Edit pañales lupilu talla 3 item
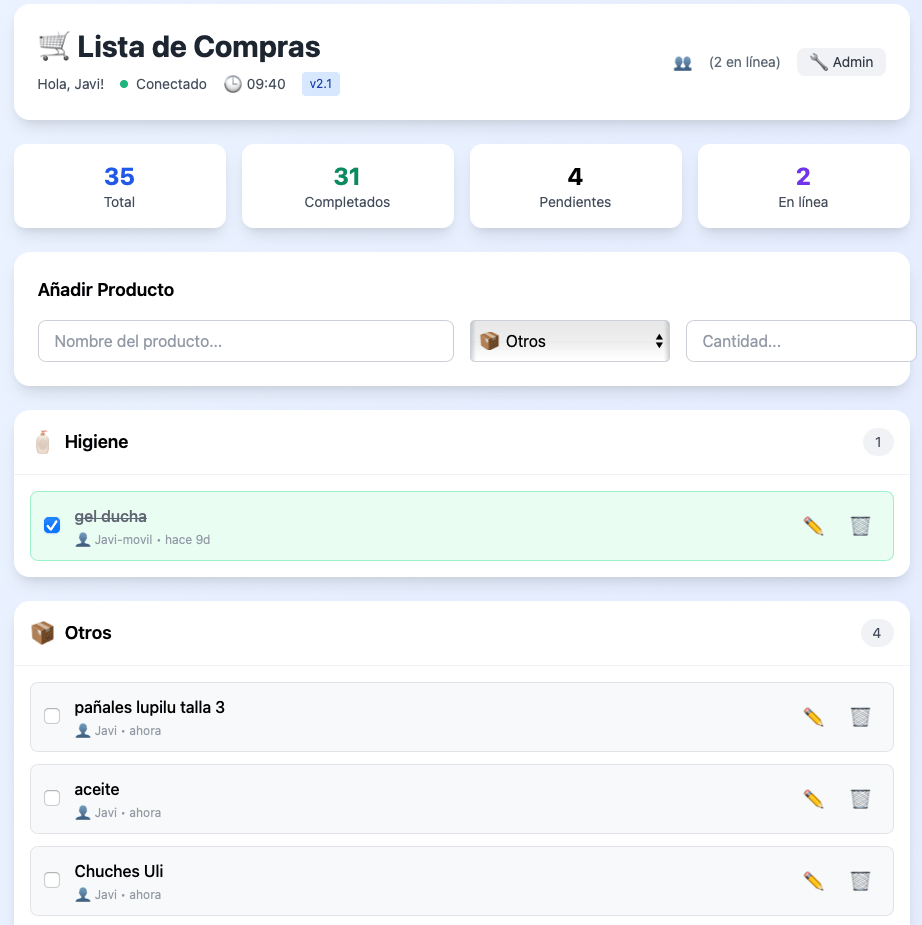 pyautogui.click(x=813, y=717)
